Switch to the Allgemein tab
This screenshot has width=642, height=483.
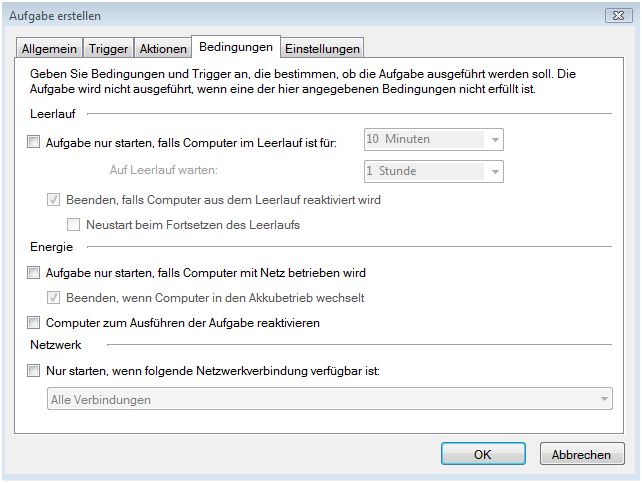tap(50, 48)
